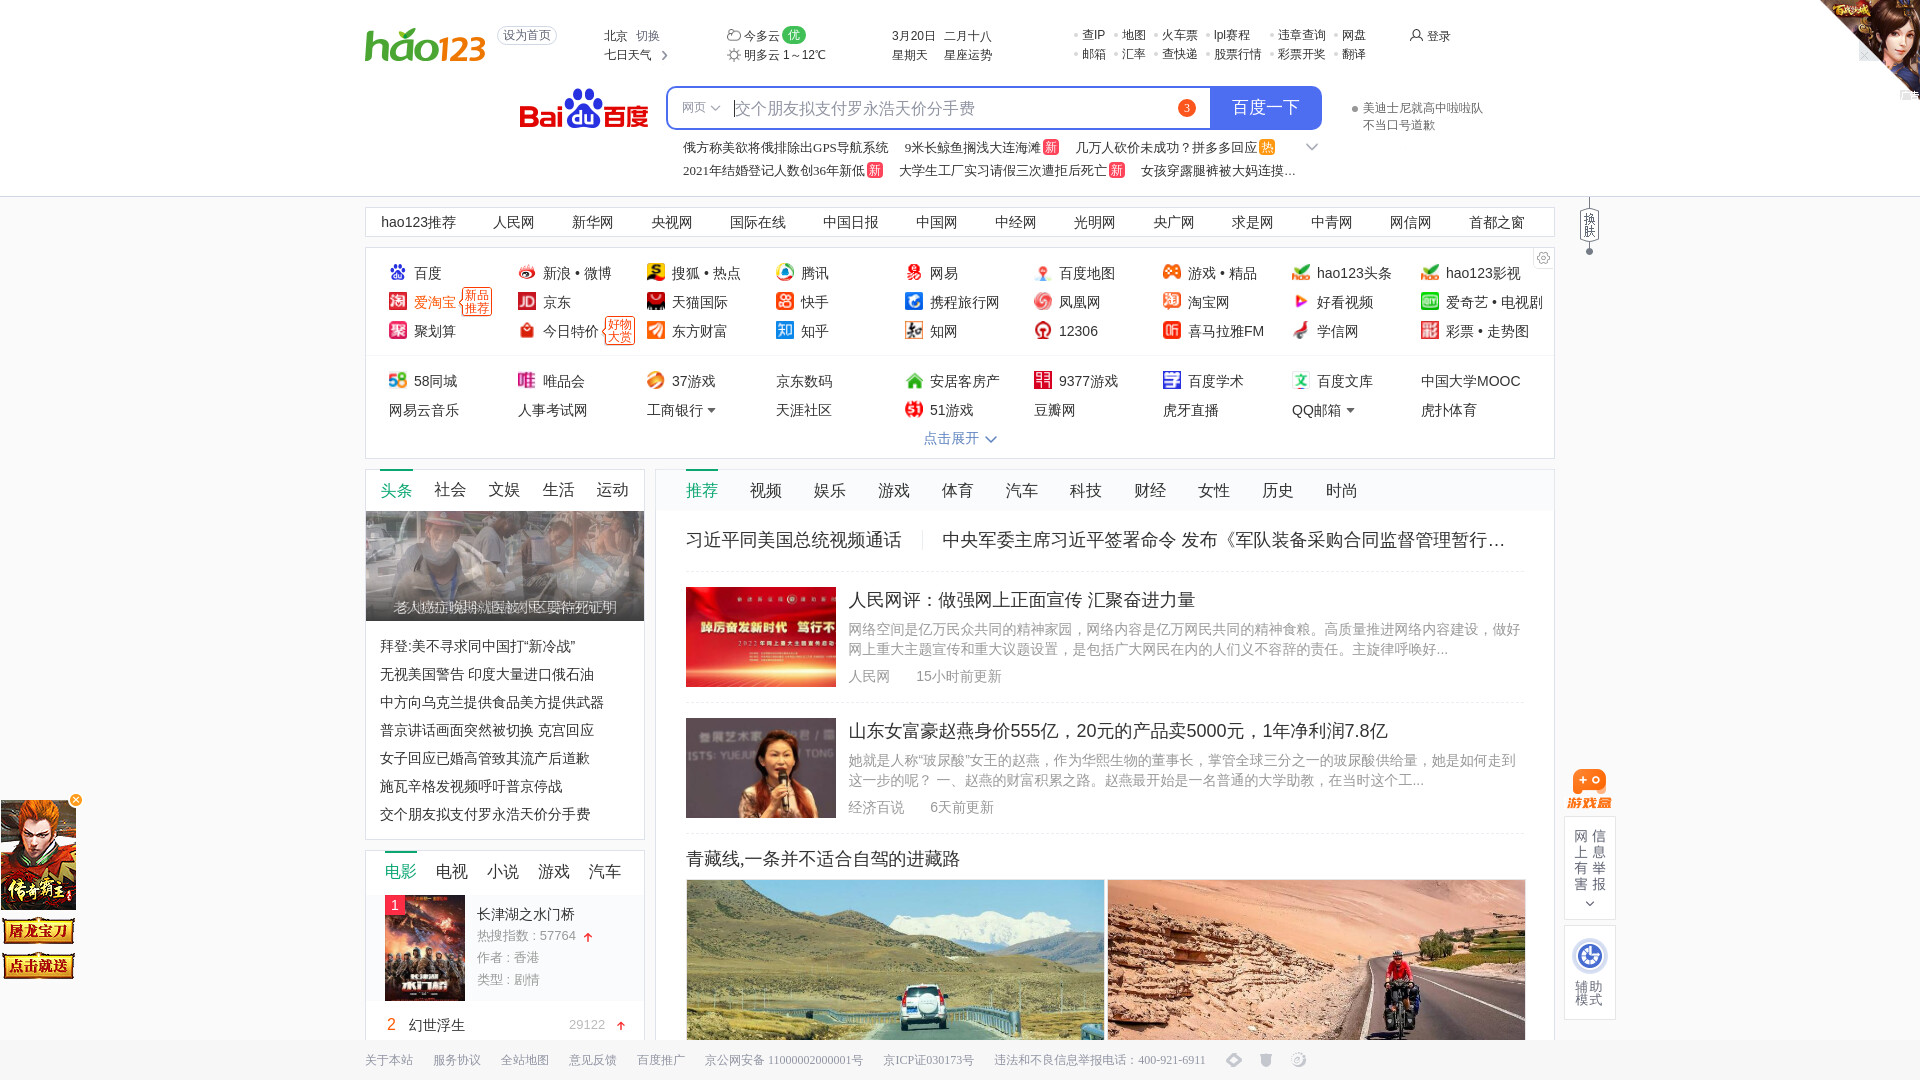Viewport: 1920px width, 1080px height.
Task: Click the hot-search number badge in search box
Action: pyautogui.click(x=1186, y=108)
